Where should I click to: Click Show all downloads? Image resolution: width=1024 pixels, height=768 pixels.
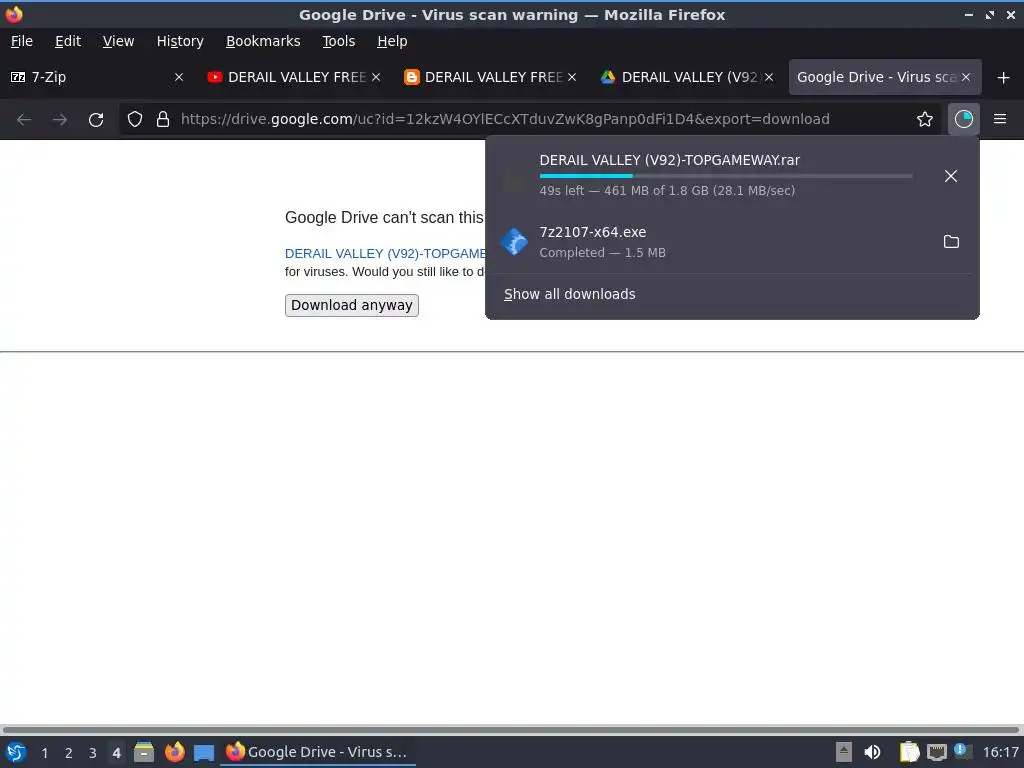(x=569, y=294)
